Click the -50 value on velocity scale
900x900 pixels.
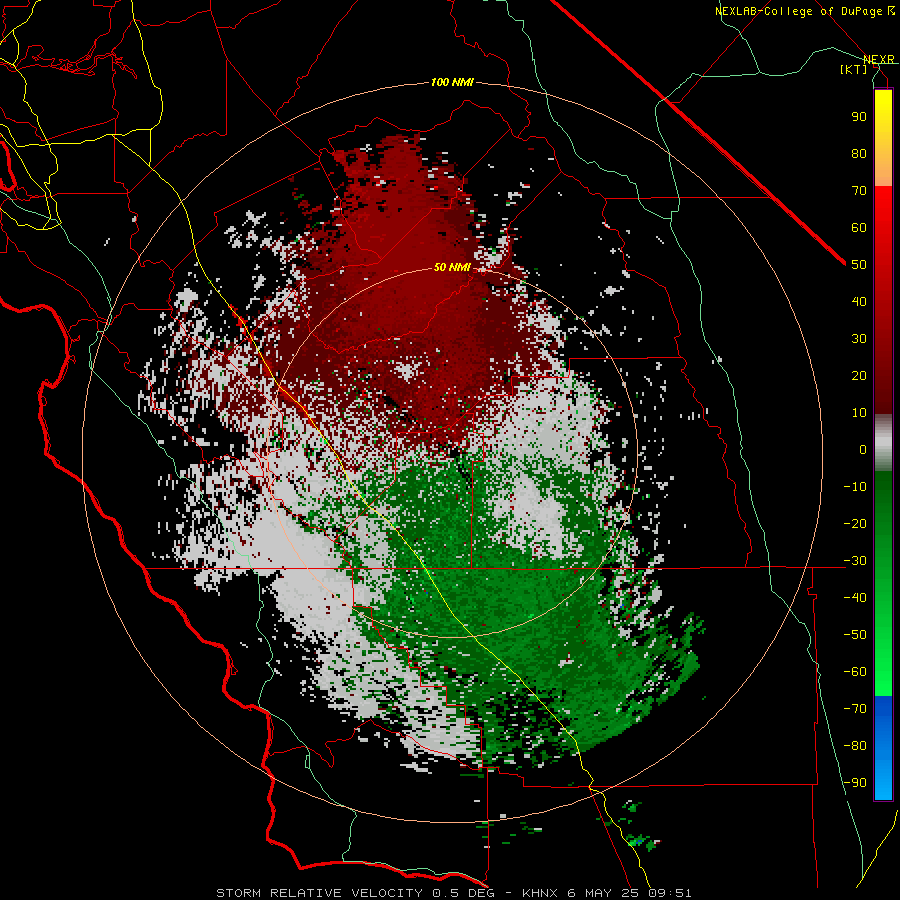(x=855, y=635)
